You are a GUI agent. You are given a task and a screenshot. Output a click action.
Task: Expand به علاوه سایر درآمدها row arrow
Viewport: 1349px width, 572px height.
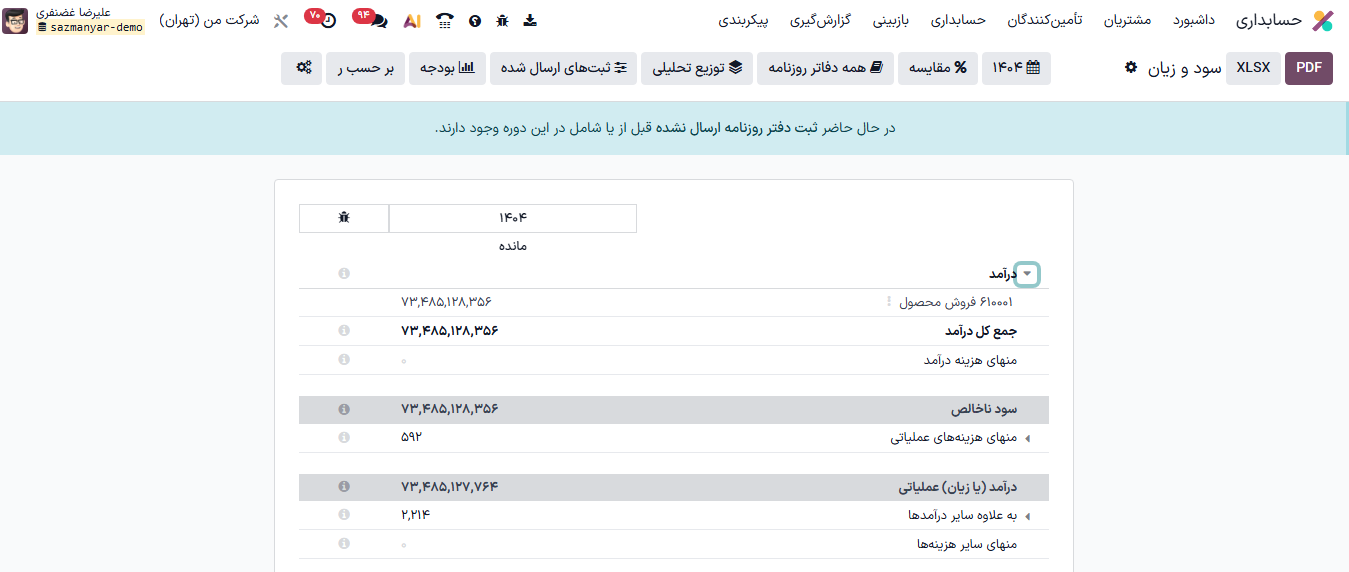click(x=1027, y=516)
